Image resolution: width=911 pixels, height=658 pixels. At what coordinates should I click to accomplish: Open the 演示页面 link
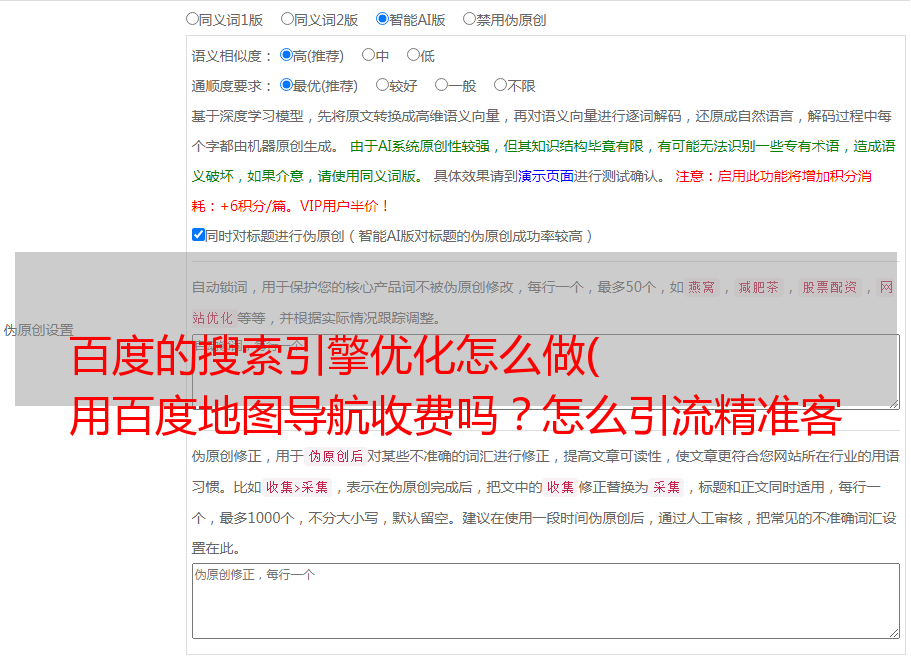pyautogui.click(x=546, y=176)
